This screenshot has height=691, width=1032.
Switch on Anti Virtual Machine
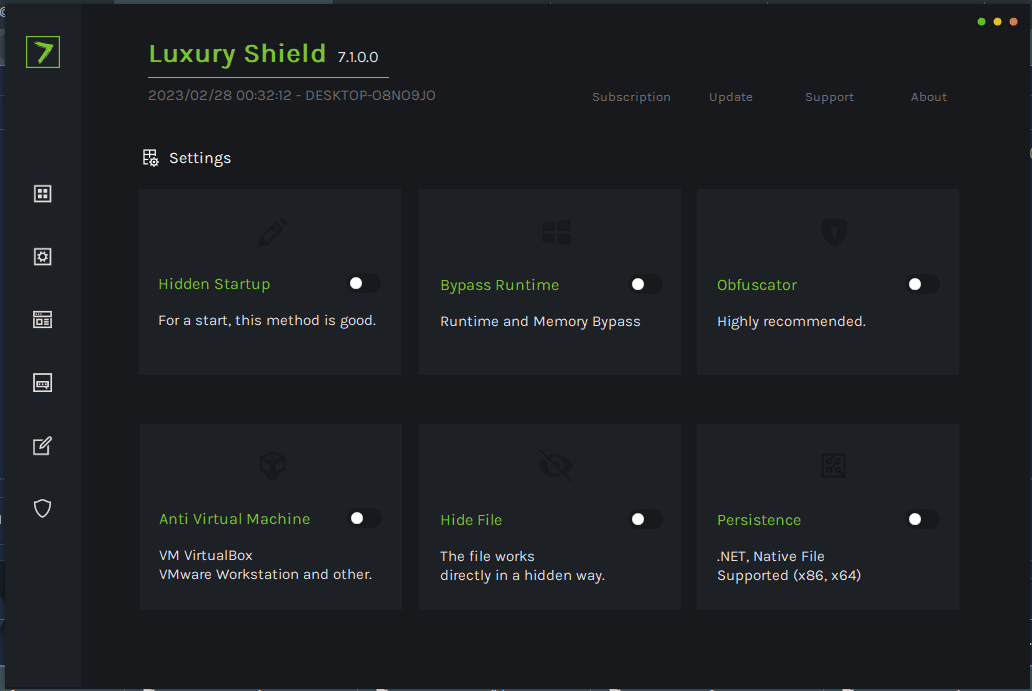click(365, 519)
